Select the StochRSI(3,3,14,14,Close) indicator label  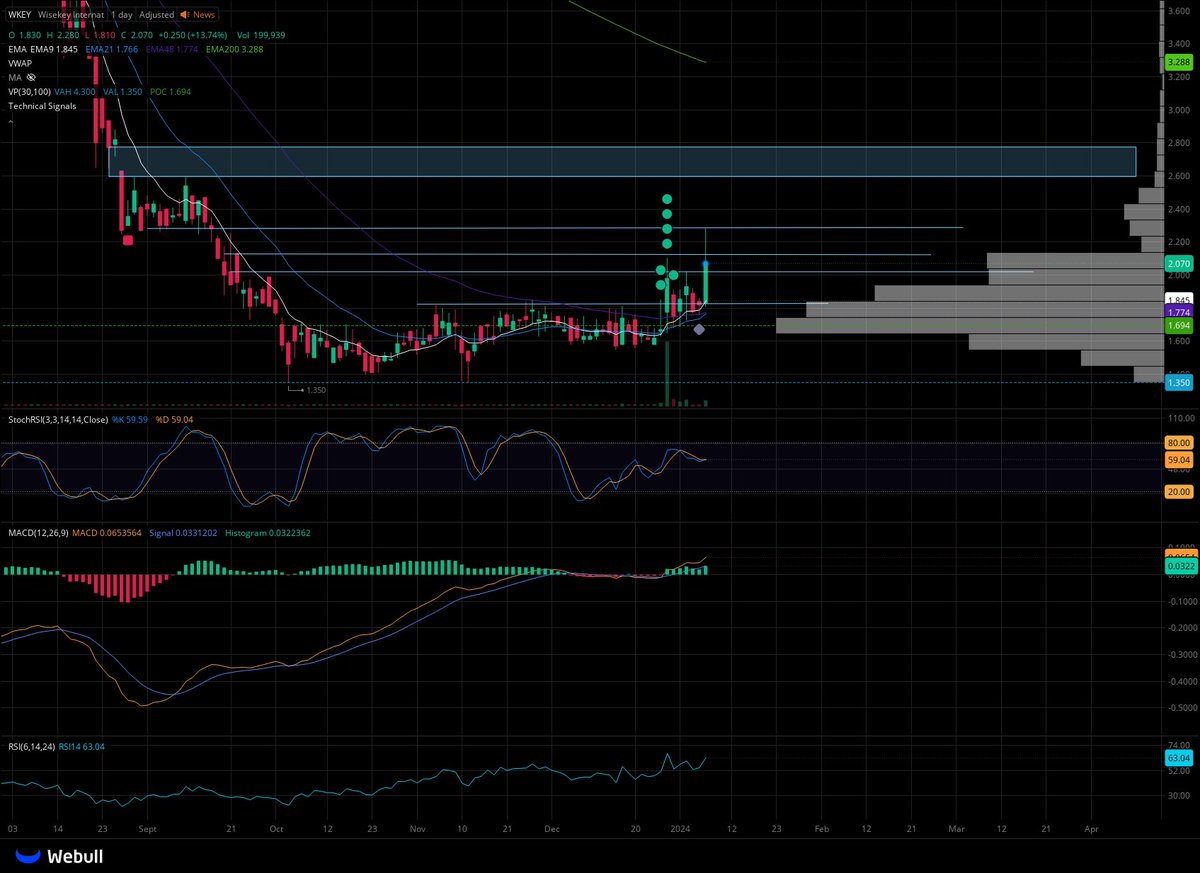pos(60,420)
